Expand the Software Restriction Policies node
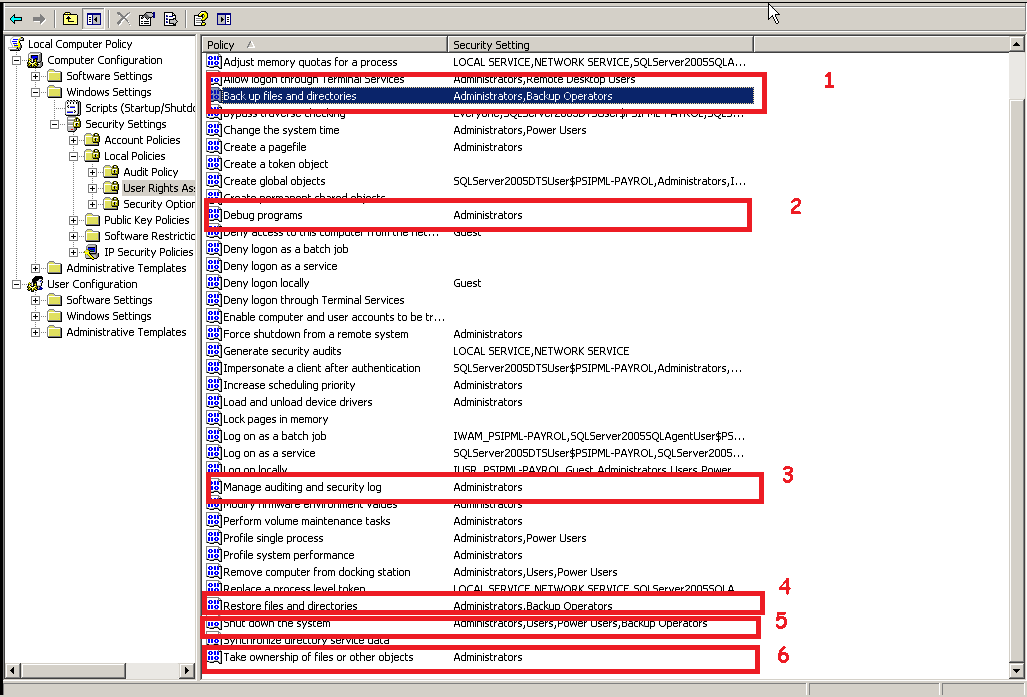This screenshot has height=697, width=1027. 73,236
